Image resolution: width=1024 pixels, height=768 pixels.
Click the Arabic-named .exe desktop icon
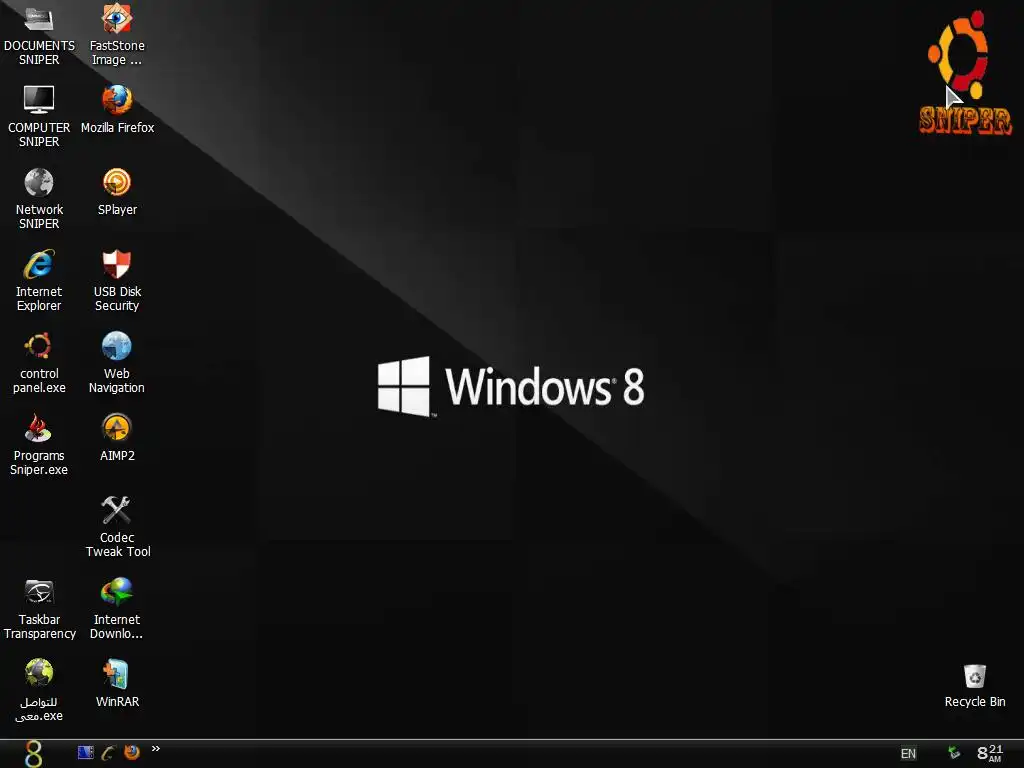(x=39, y=690)
